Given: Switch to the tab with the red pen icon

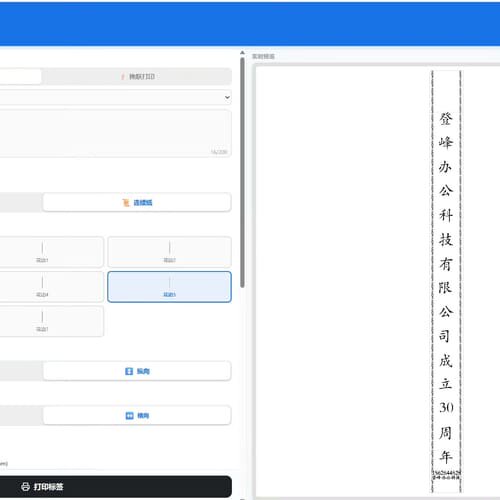Looking at the screenshot, I should (x=137, y=77).
